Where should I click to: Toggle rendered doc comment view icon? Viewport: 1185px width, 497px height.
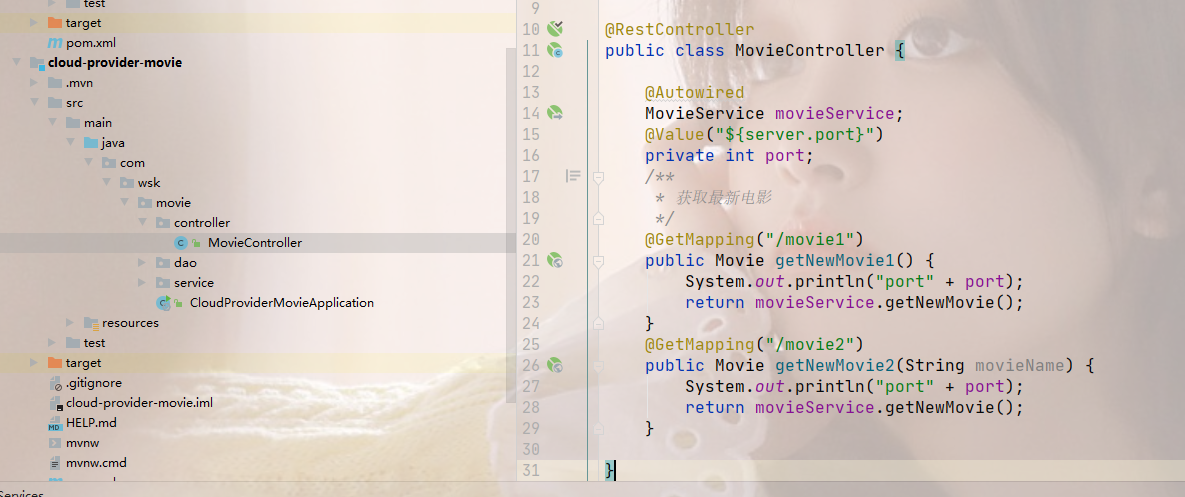click(574, 176)
